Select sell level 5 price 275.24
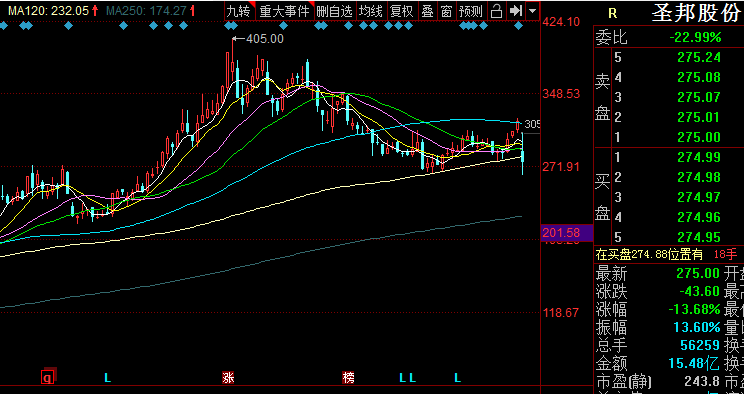The height and width of the screenshot is (394, 744). [x=698, y=57]
